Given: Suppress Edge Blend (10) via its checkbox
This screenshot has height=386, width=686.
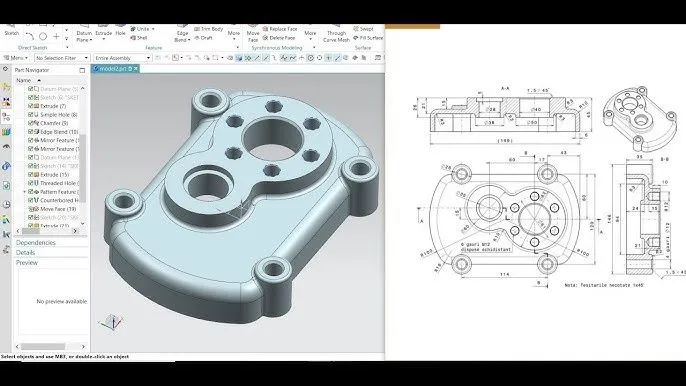Looking at the screenshot, I should click(x=31, y=132).
